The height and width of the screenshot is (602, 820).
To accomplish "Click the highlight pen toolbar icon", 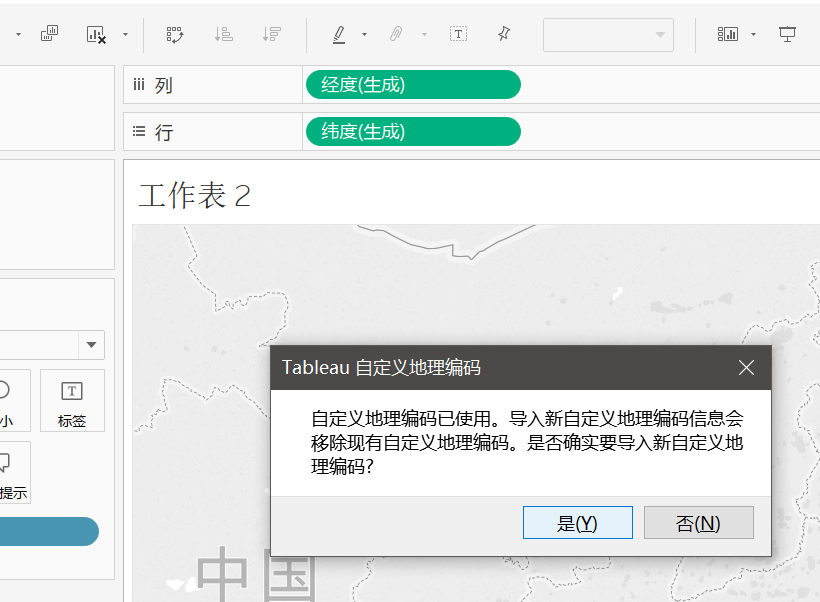I will click(339, 35).
